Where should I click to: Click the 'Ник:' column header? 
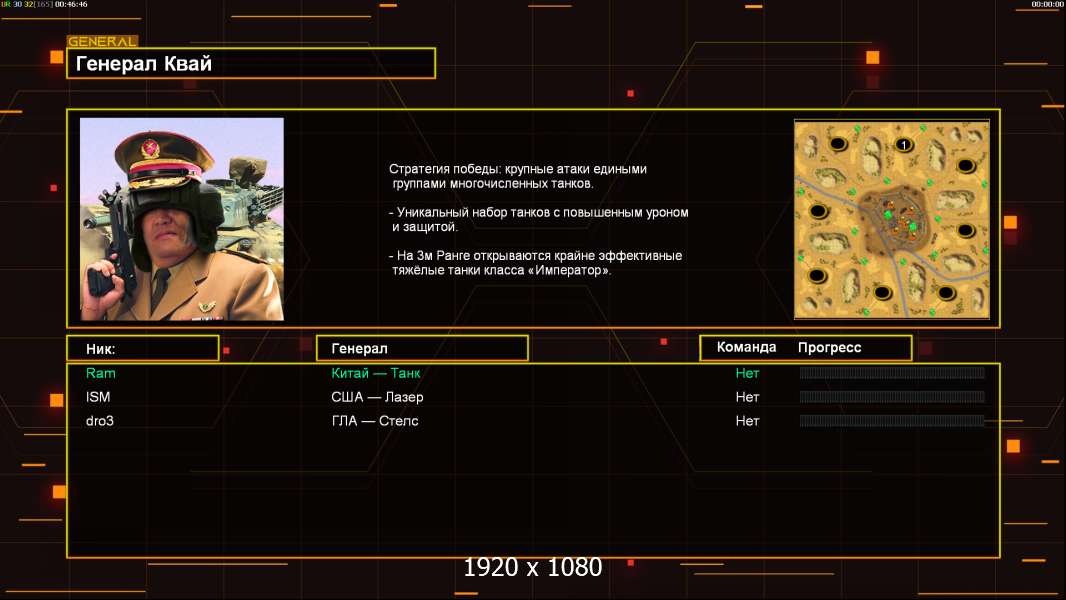pos(143,349)
